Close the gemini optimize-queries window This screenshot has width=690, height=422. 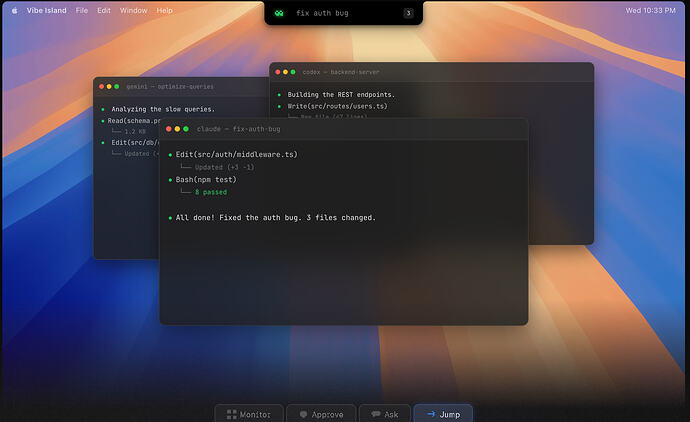click(102, 87)
